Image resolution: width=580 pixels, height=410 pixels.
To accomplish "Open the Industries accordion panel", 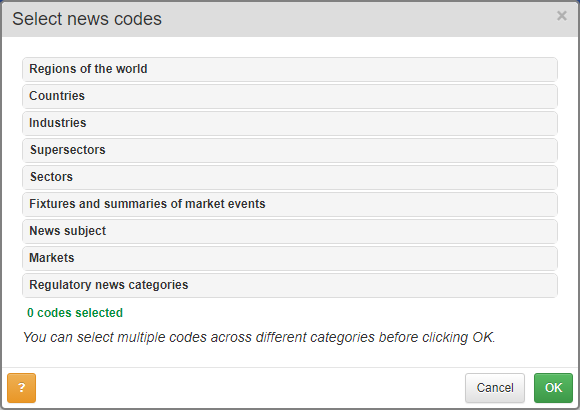I will click(x=290, y=123).
